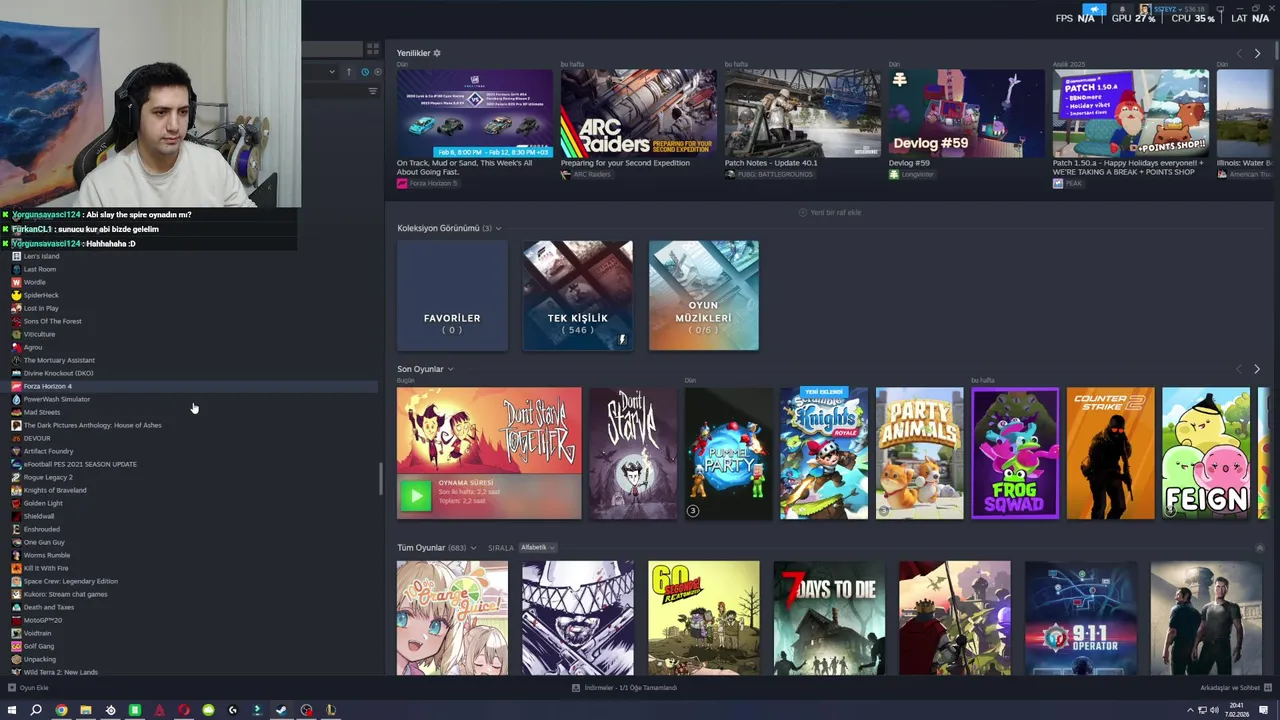The height and width of the screenshot is (720, 1280).
Task: Open Opera browser from taskbar
Action: [x=184, y=710]
